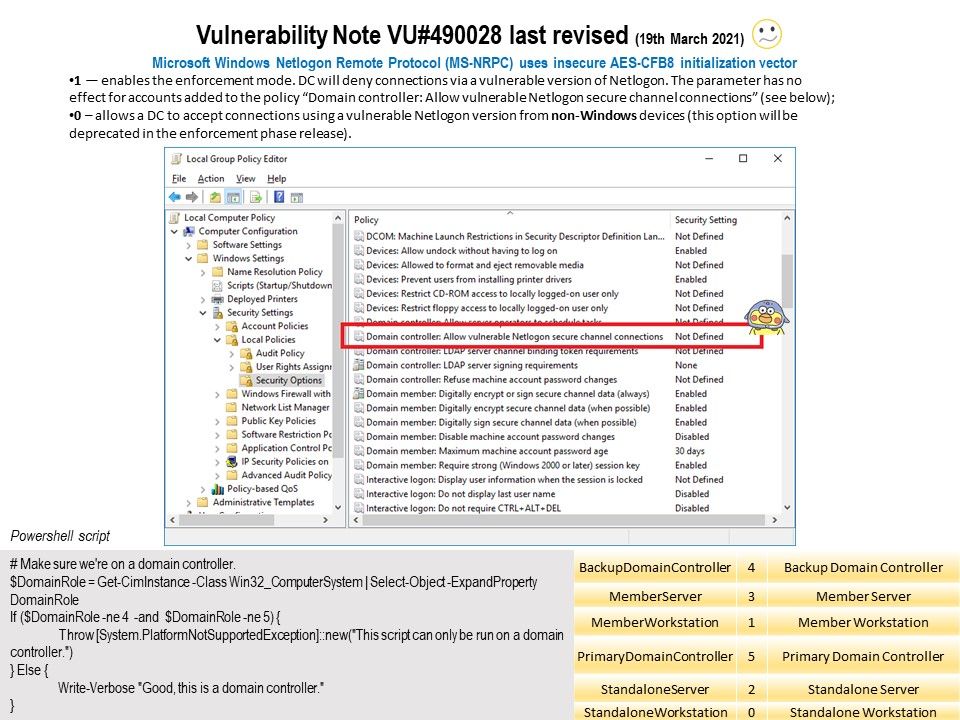This screenshot has width=960, height=720.
Task: Select User Rights Assignment tree item
Action: click(x=292, y=367)
